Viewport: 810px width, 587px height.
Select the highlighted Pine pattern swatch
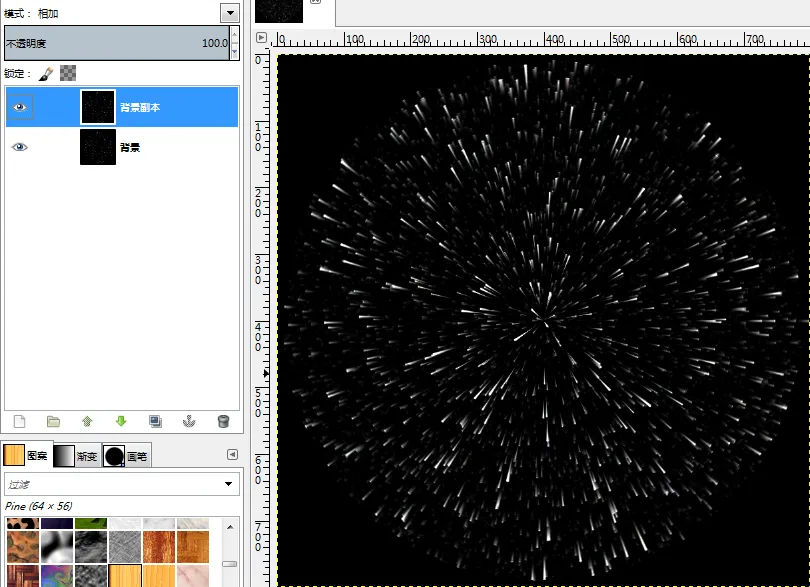point(125,576)
